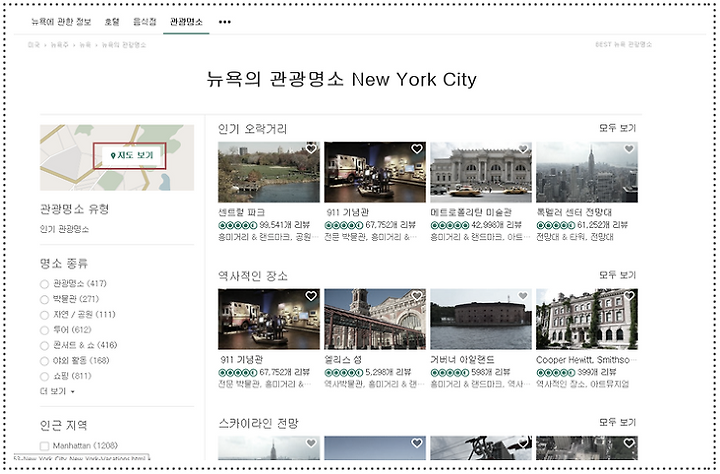Select the 관광명소 tab

coord(186,22)
